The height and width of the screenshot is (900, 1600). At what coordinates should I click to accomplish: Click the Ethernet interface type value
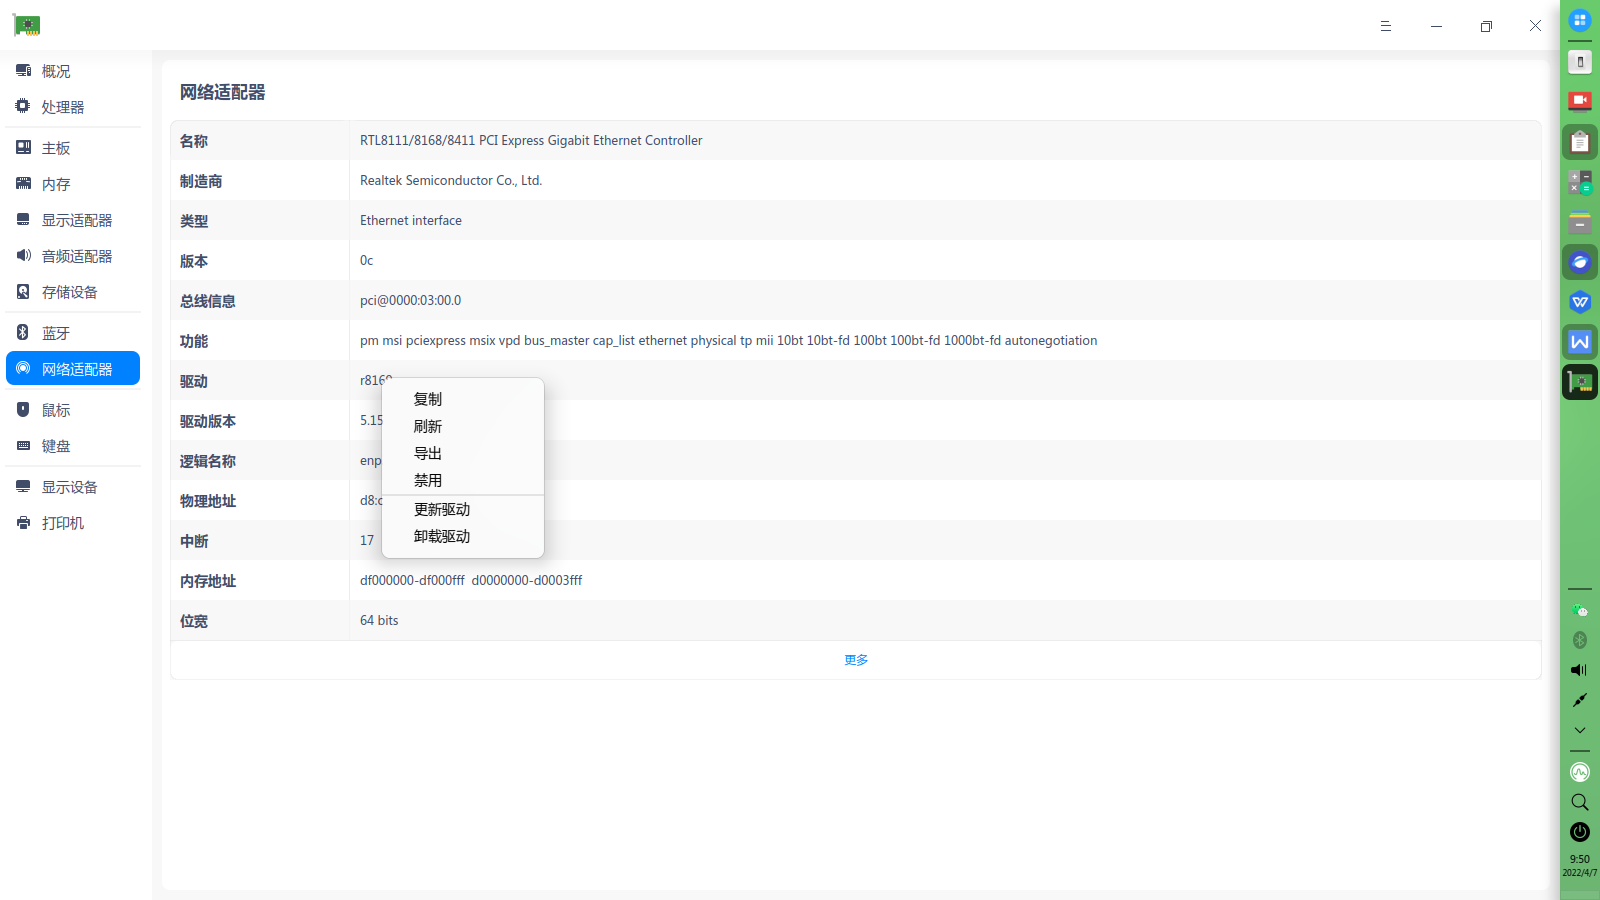tap(411, 220)
